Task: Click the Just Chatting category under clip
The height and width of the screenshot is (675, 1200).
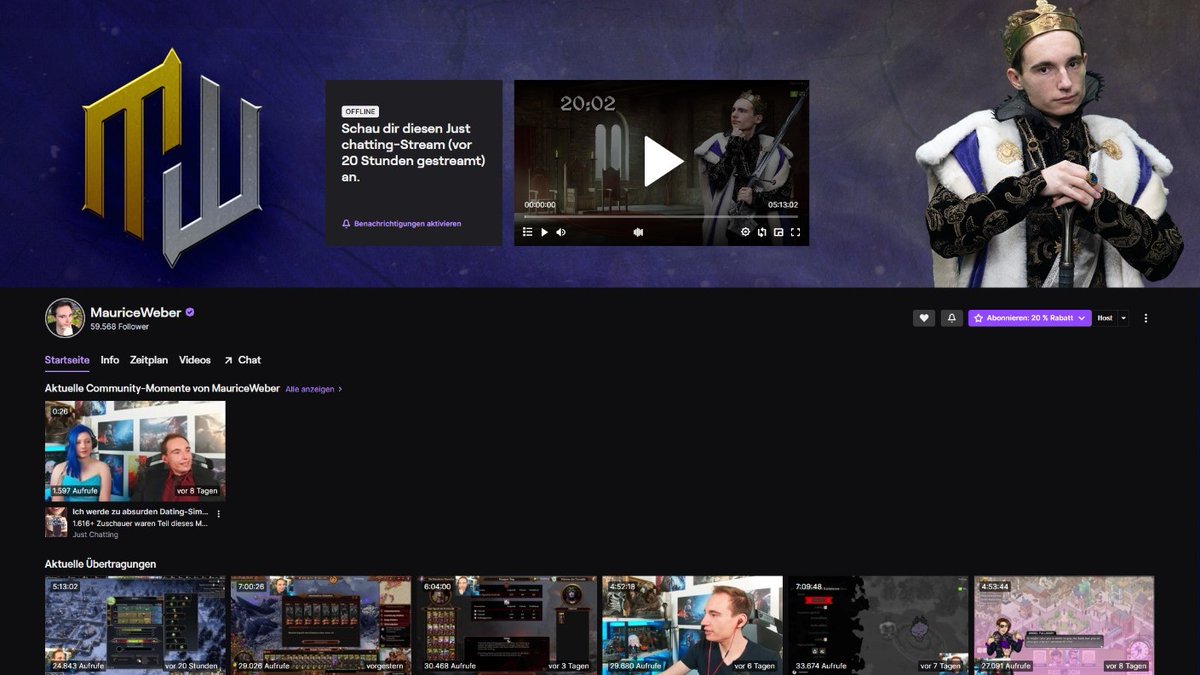Action: coord(95,535)
